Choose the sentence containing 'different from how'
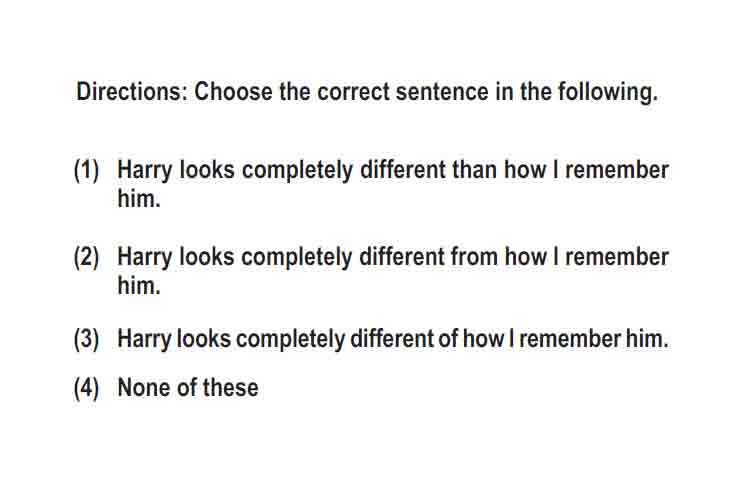The height and width of the screenshot is (500, 750). pyautogui.click(x=393, y=271)
